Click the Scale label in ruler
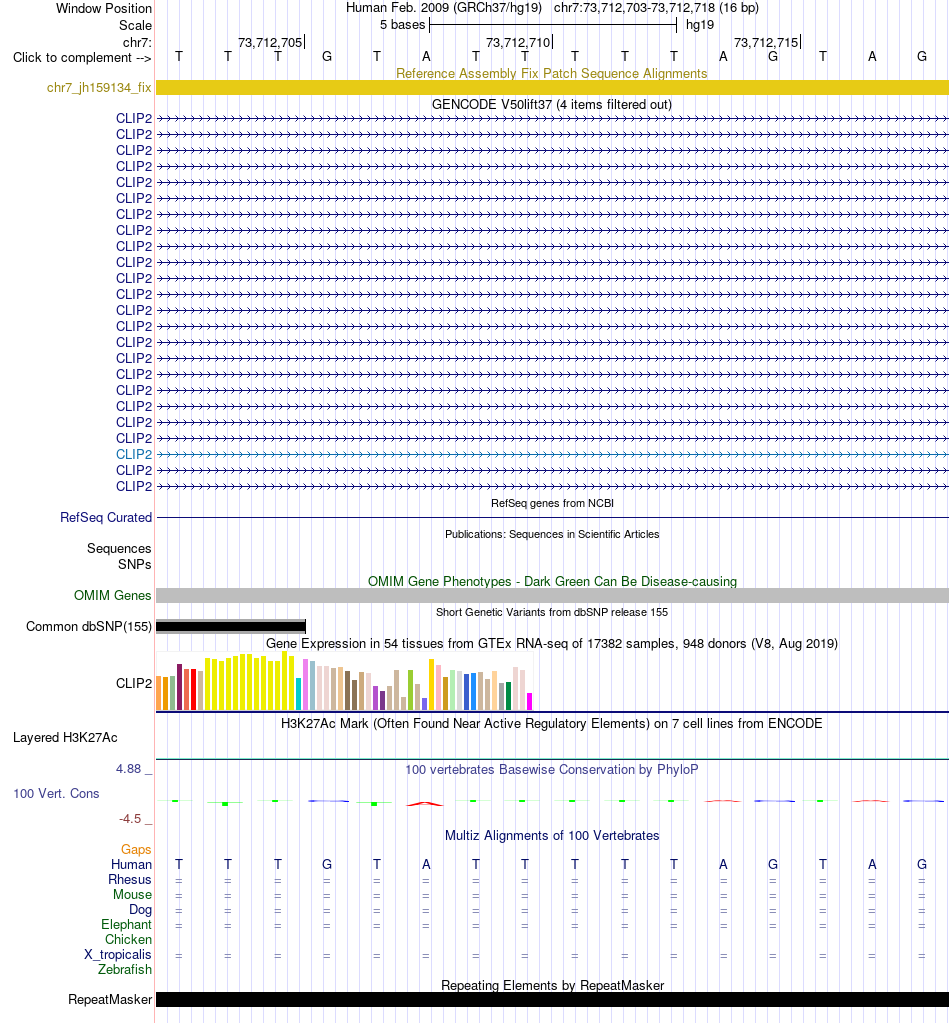Image resolution: width=950 pixels, height=1023 pixels. (x=135, y=25)
